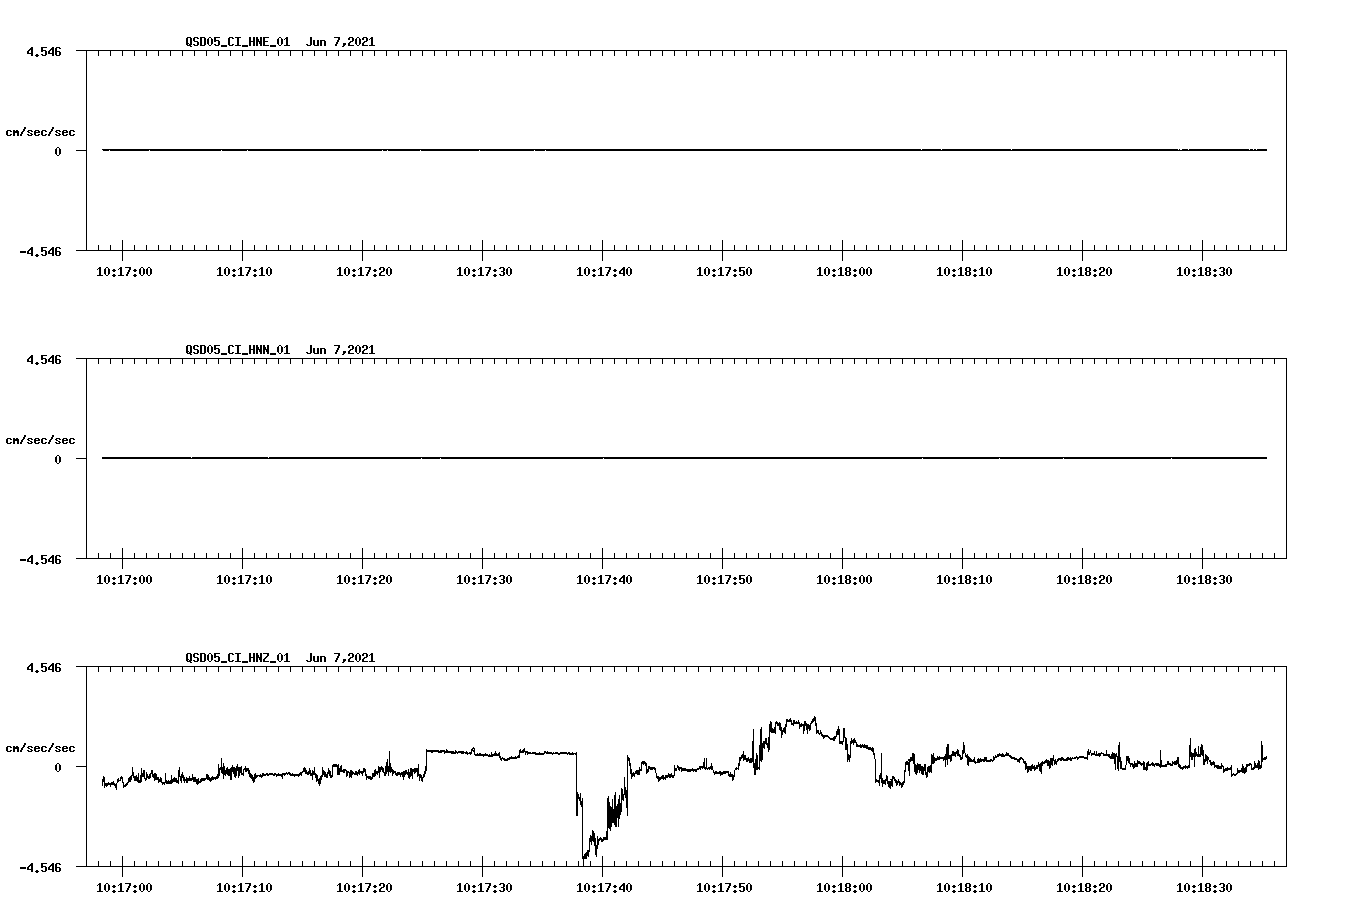Click the 10:17:10 time label under HNE plot
1358x924 pixels.
coord(244,272)
